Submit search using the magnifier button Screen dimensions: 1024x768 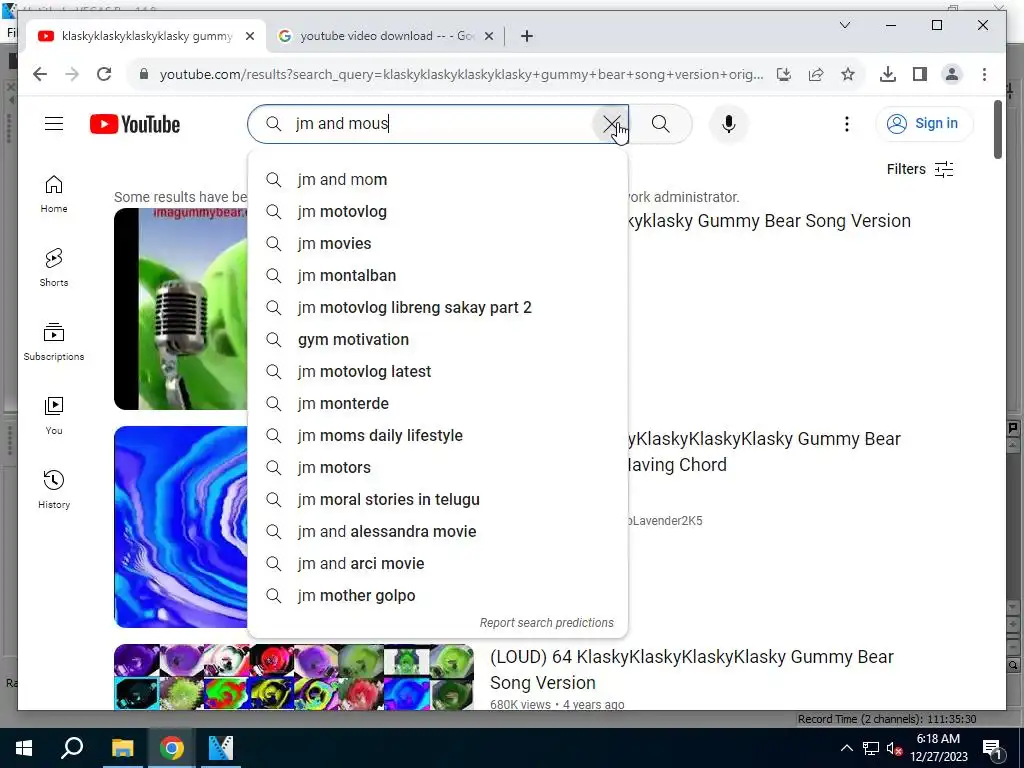click(660, 123)
